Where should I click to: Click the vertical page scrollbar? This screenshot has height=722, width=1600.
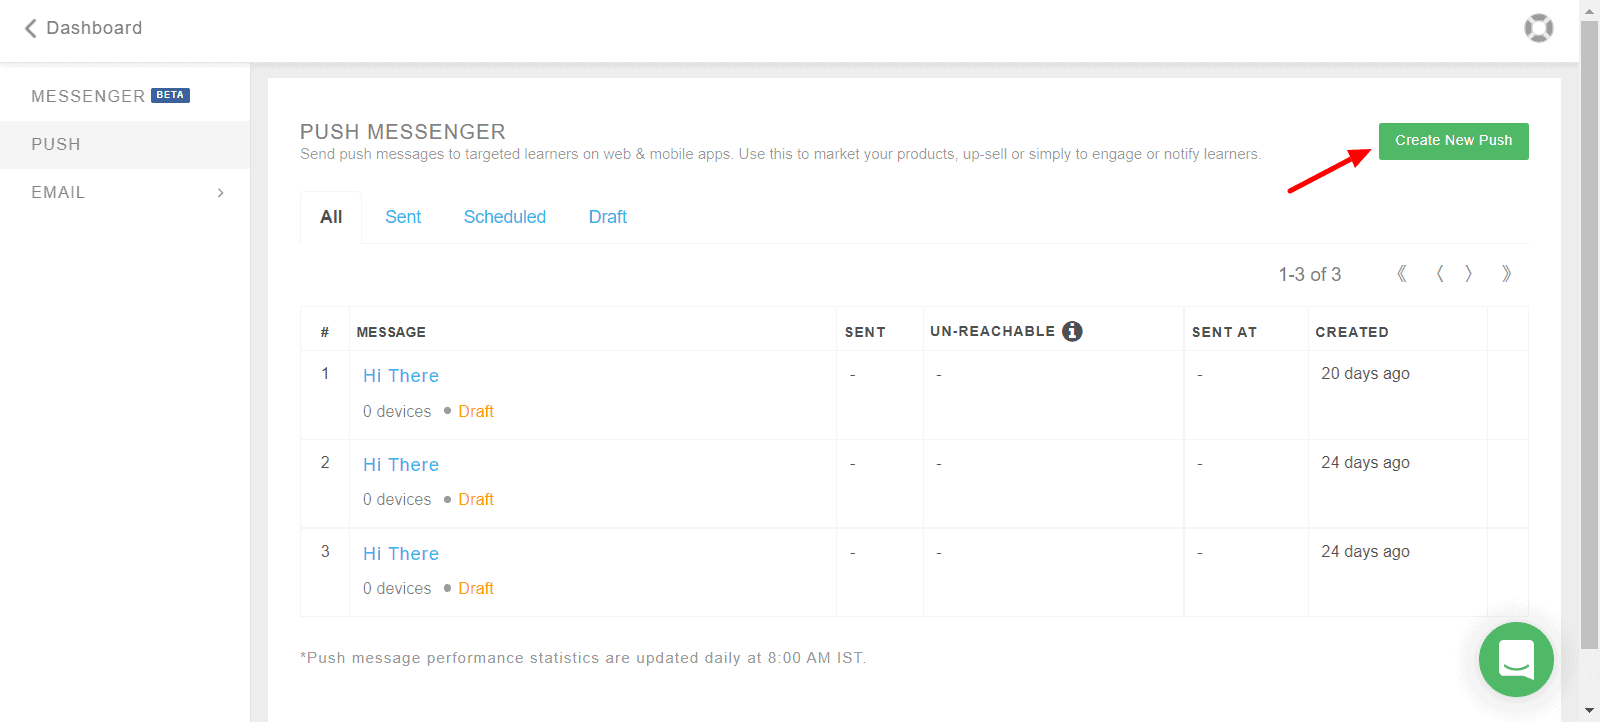(x=1589, y=330)
